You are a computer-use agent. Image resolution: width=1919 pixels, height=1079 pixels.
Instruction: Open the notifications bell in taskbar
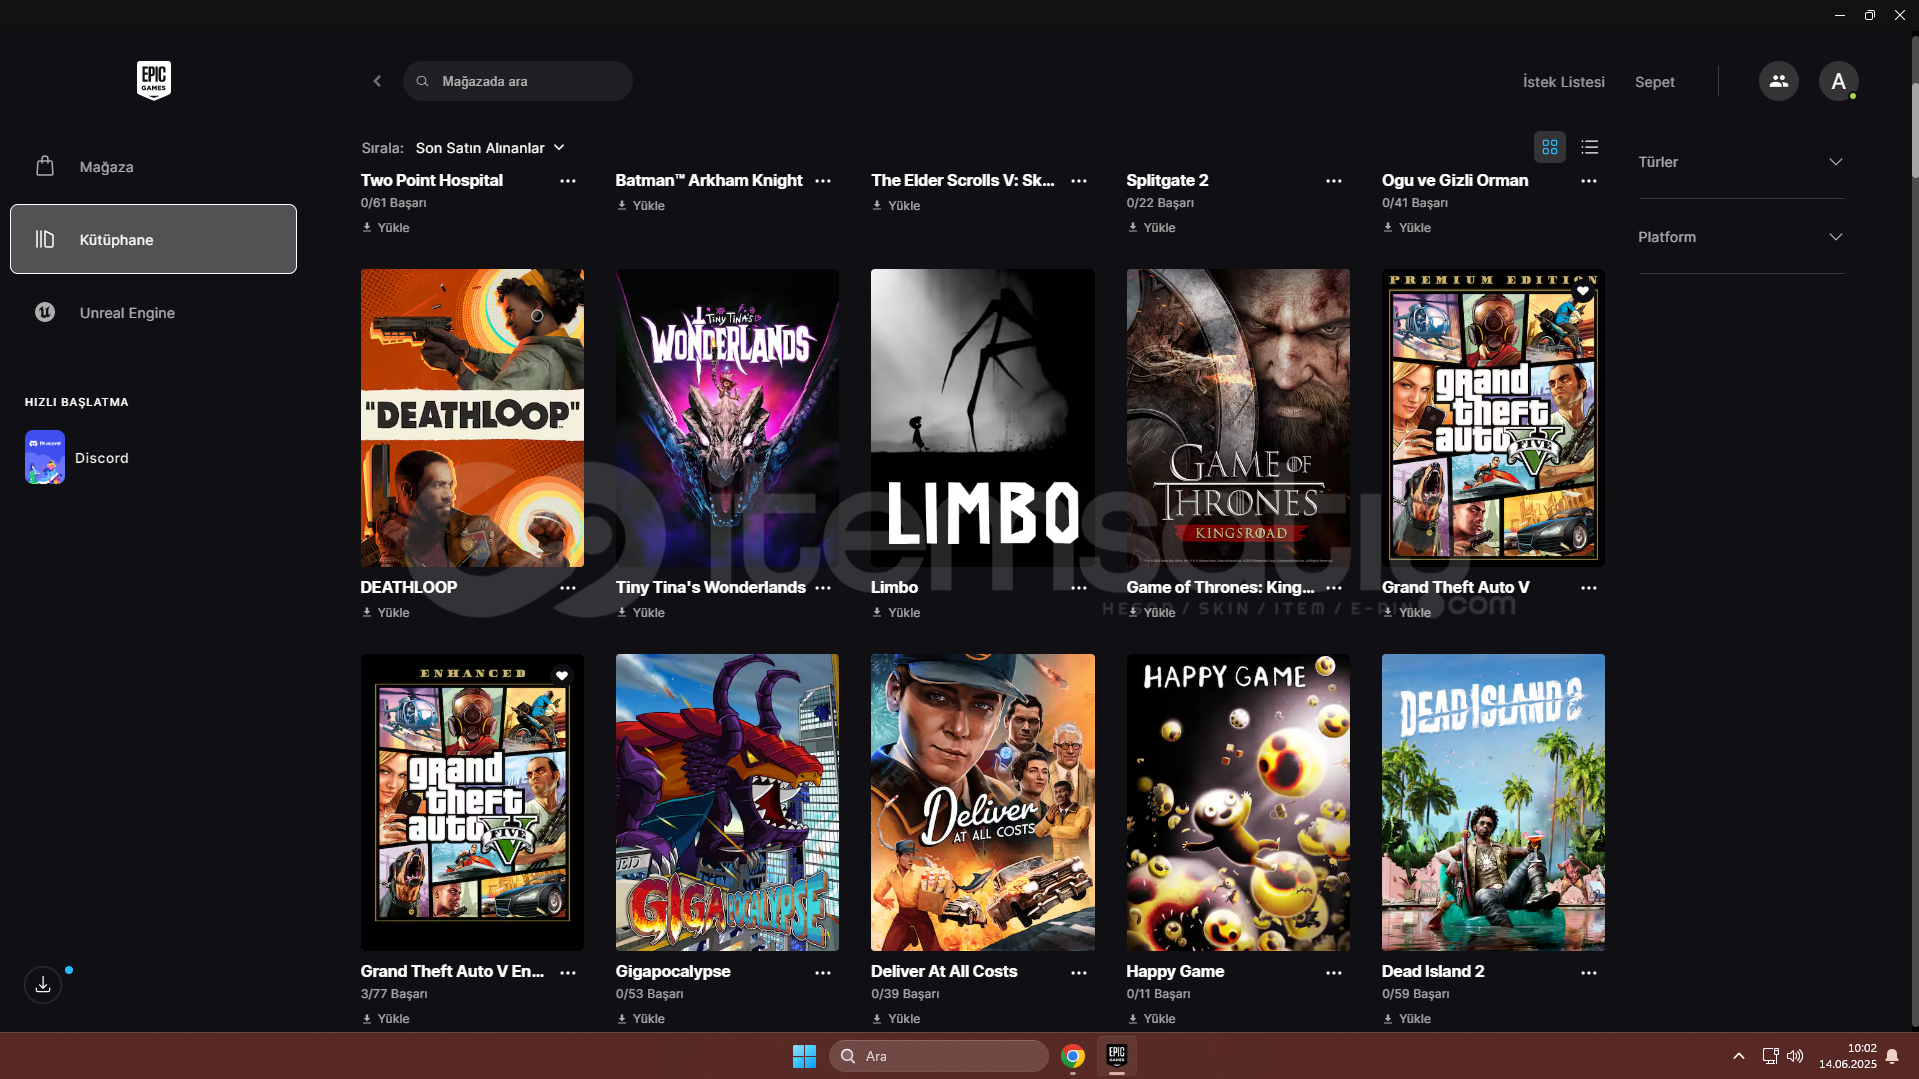click(x=1892, y=1056)
